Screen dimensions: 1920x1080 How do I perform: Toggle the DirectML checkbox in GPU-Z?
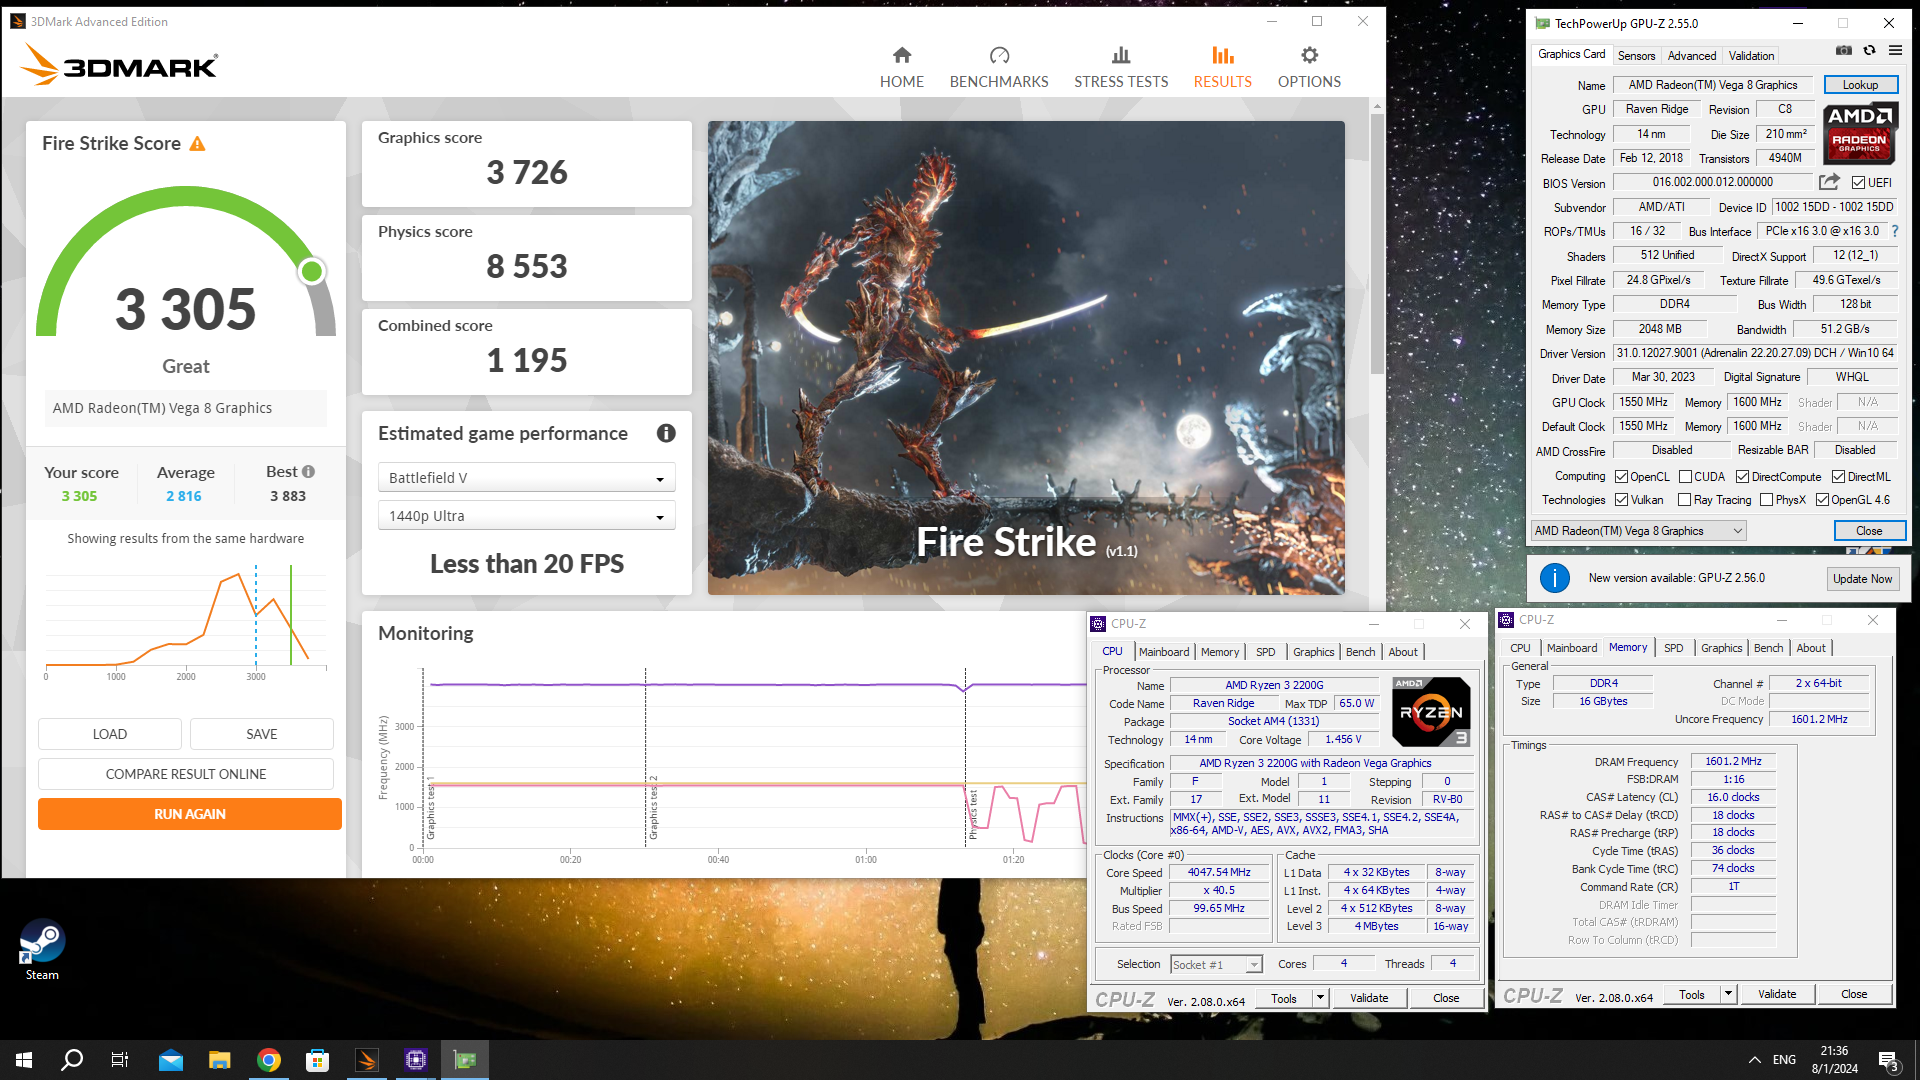coord(1838,477)
